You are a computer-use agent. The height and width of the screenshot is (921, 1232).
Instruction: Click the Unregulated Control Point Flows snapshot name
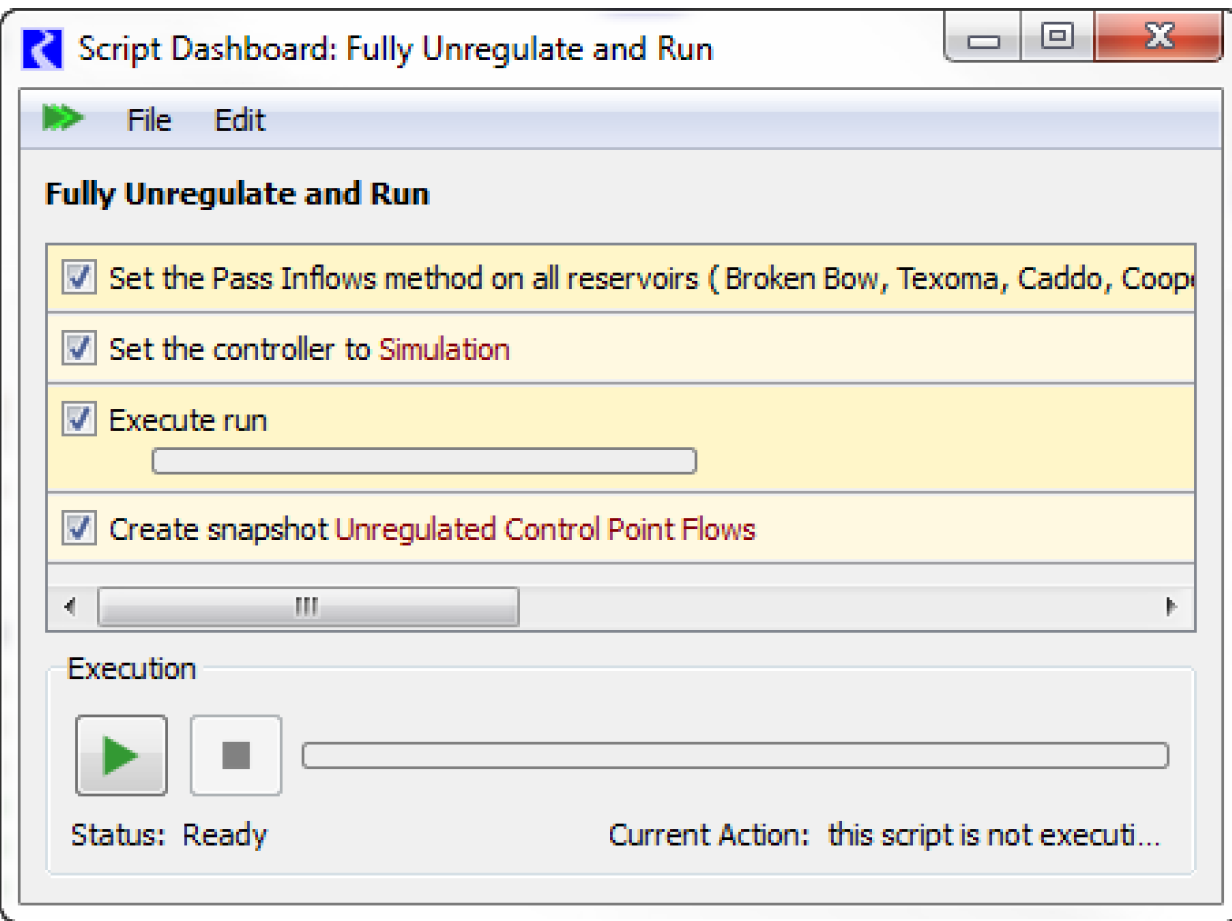(545, 529)
